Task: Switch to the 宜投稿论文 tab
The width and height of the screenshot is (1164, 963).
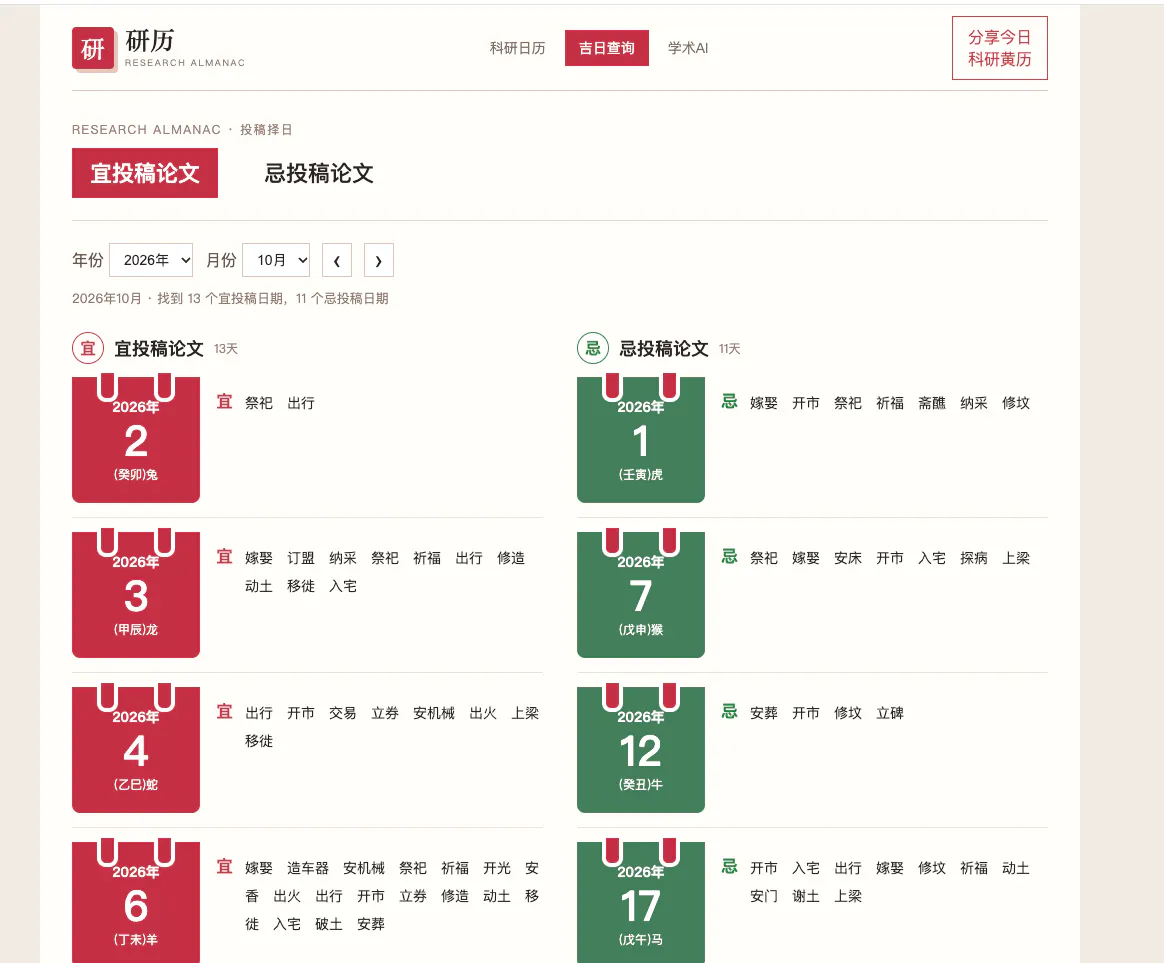Action: 145,173
